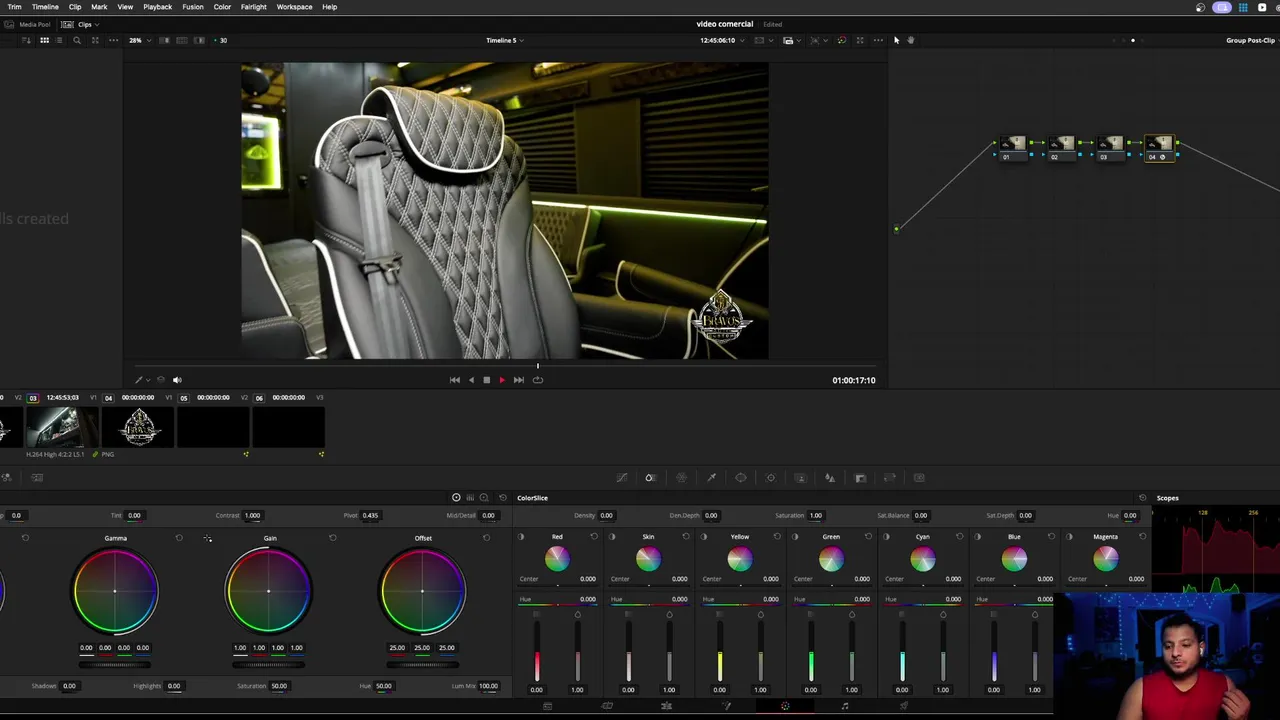Switch gallery to list view
Image resolution: width=1280 pixels, height=720 pixels.
[60, 40]
